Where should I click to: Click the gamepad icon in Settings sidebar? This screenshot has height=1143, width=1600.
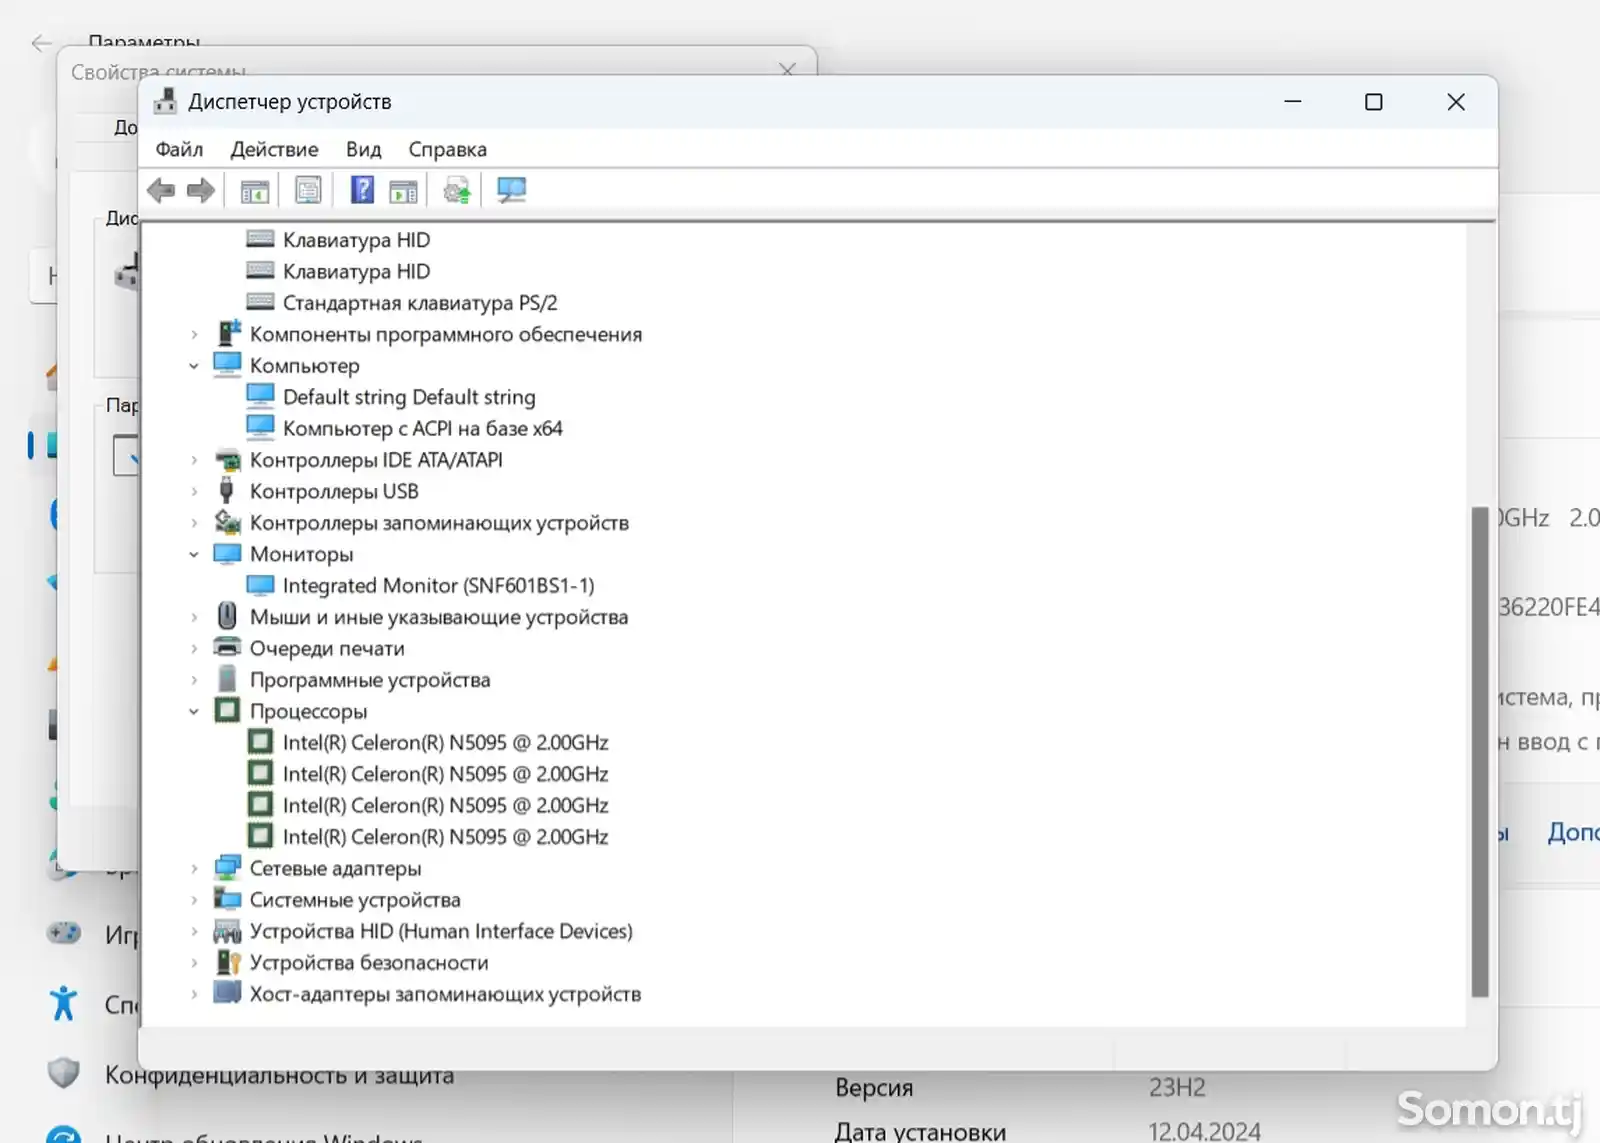[63, 933]
